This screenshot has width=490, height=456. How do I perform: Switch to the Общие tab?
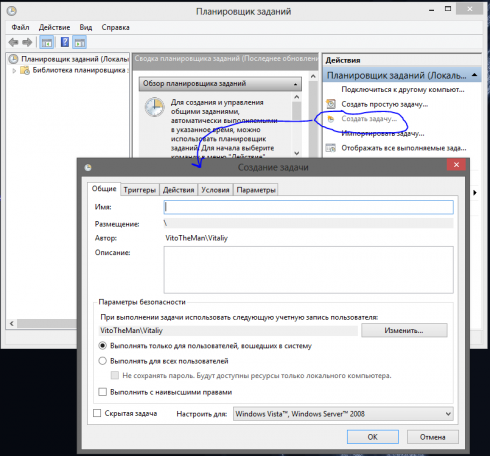[104, 189]
